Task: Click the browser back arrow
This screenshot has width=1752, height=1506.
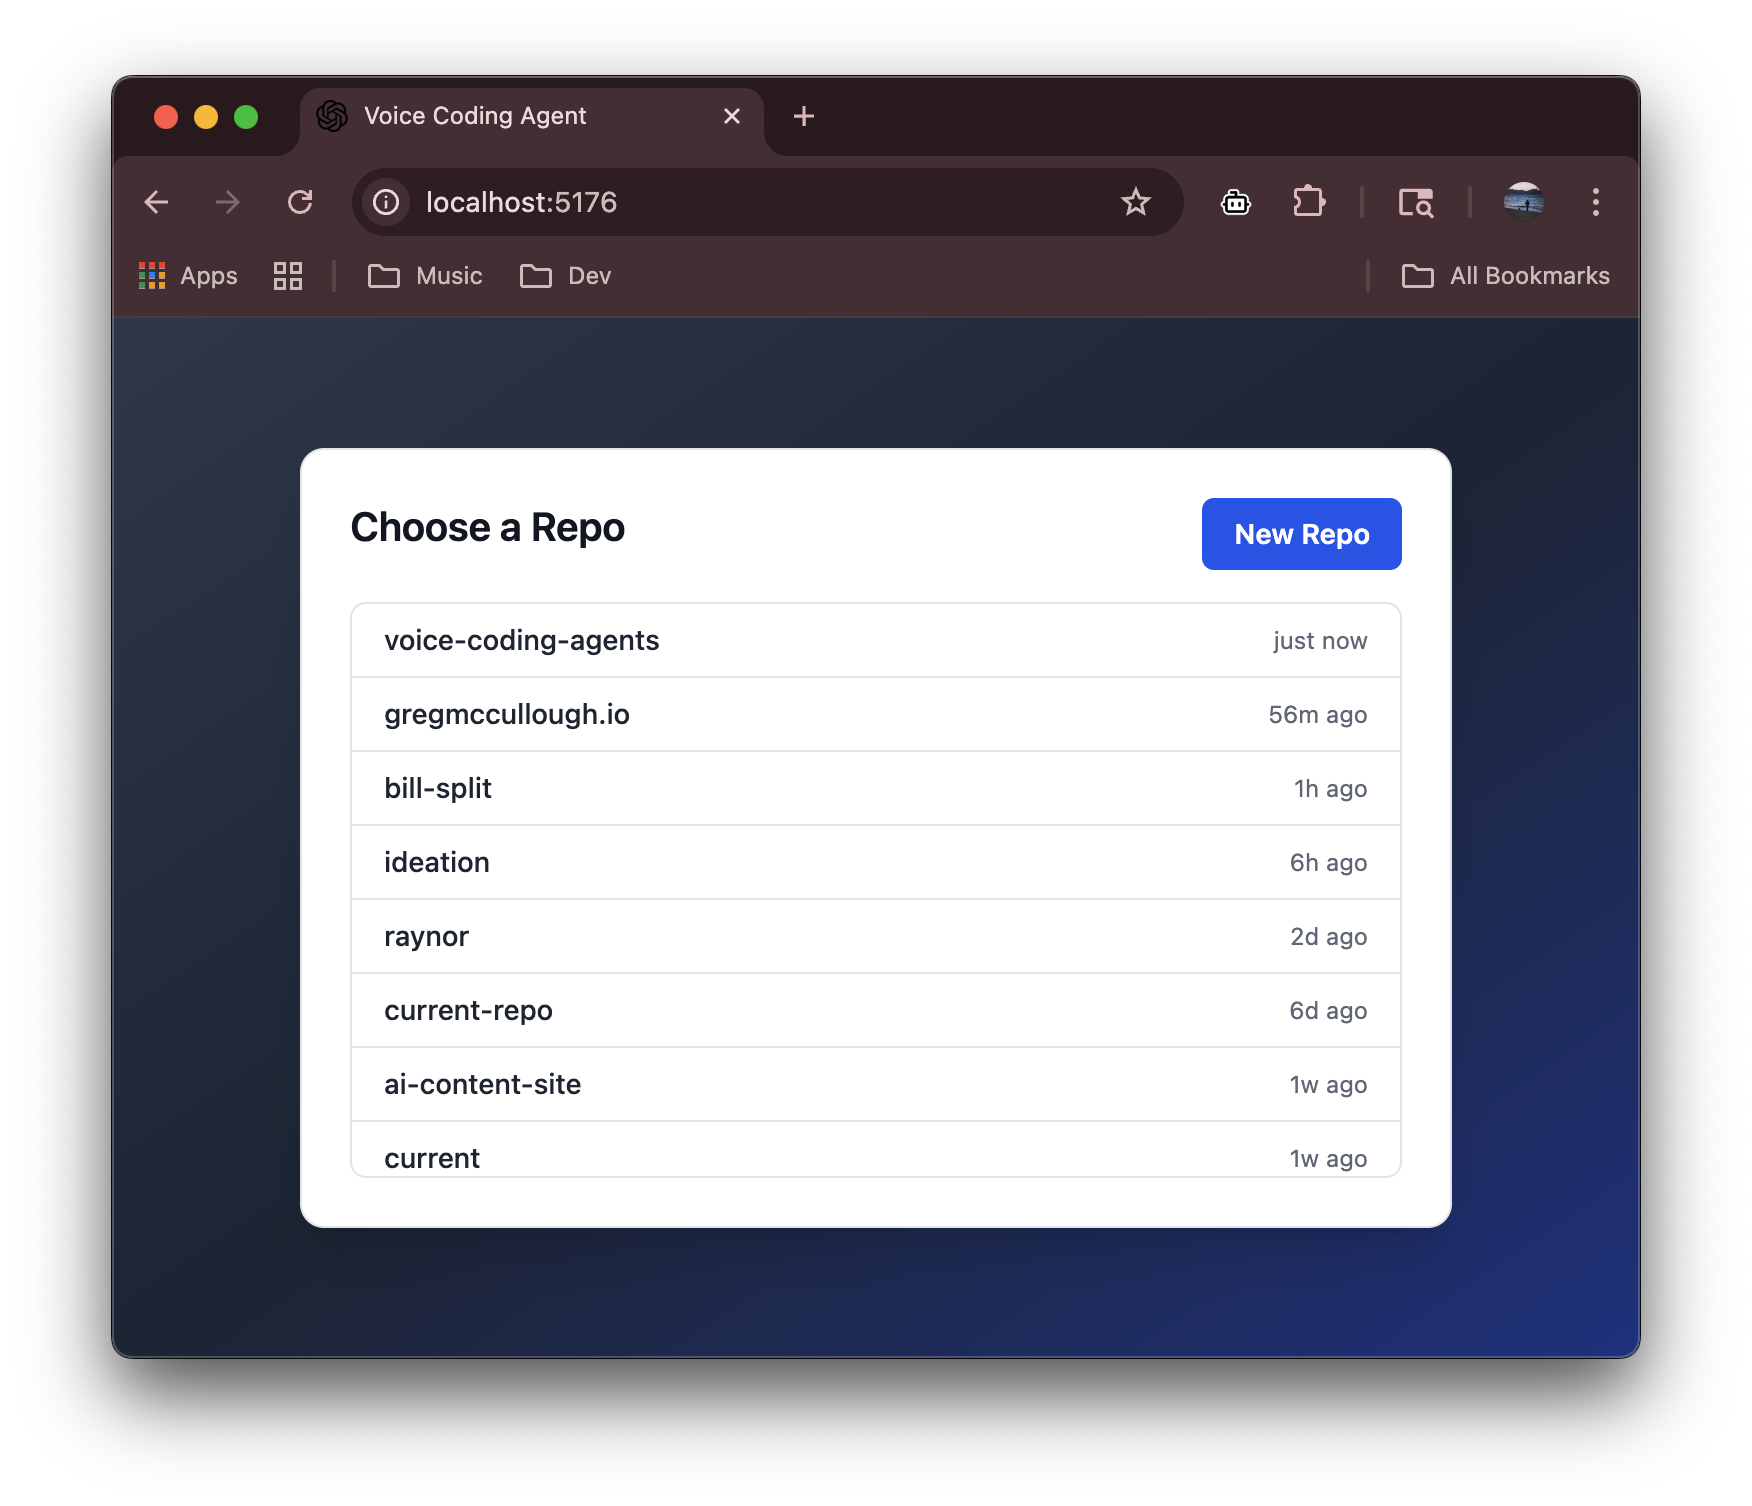Action: [157, 203]
